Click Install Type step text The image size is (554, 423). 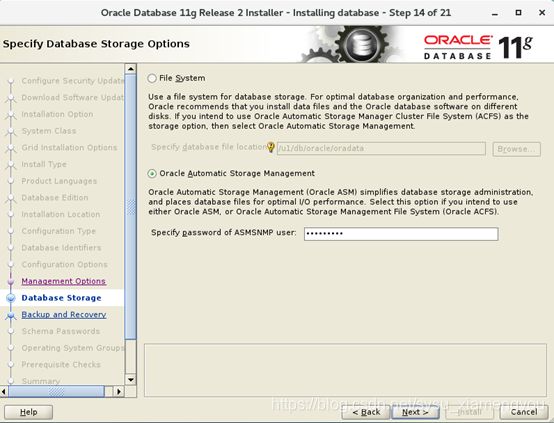[44, 164]
